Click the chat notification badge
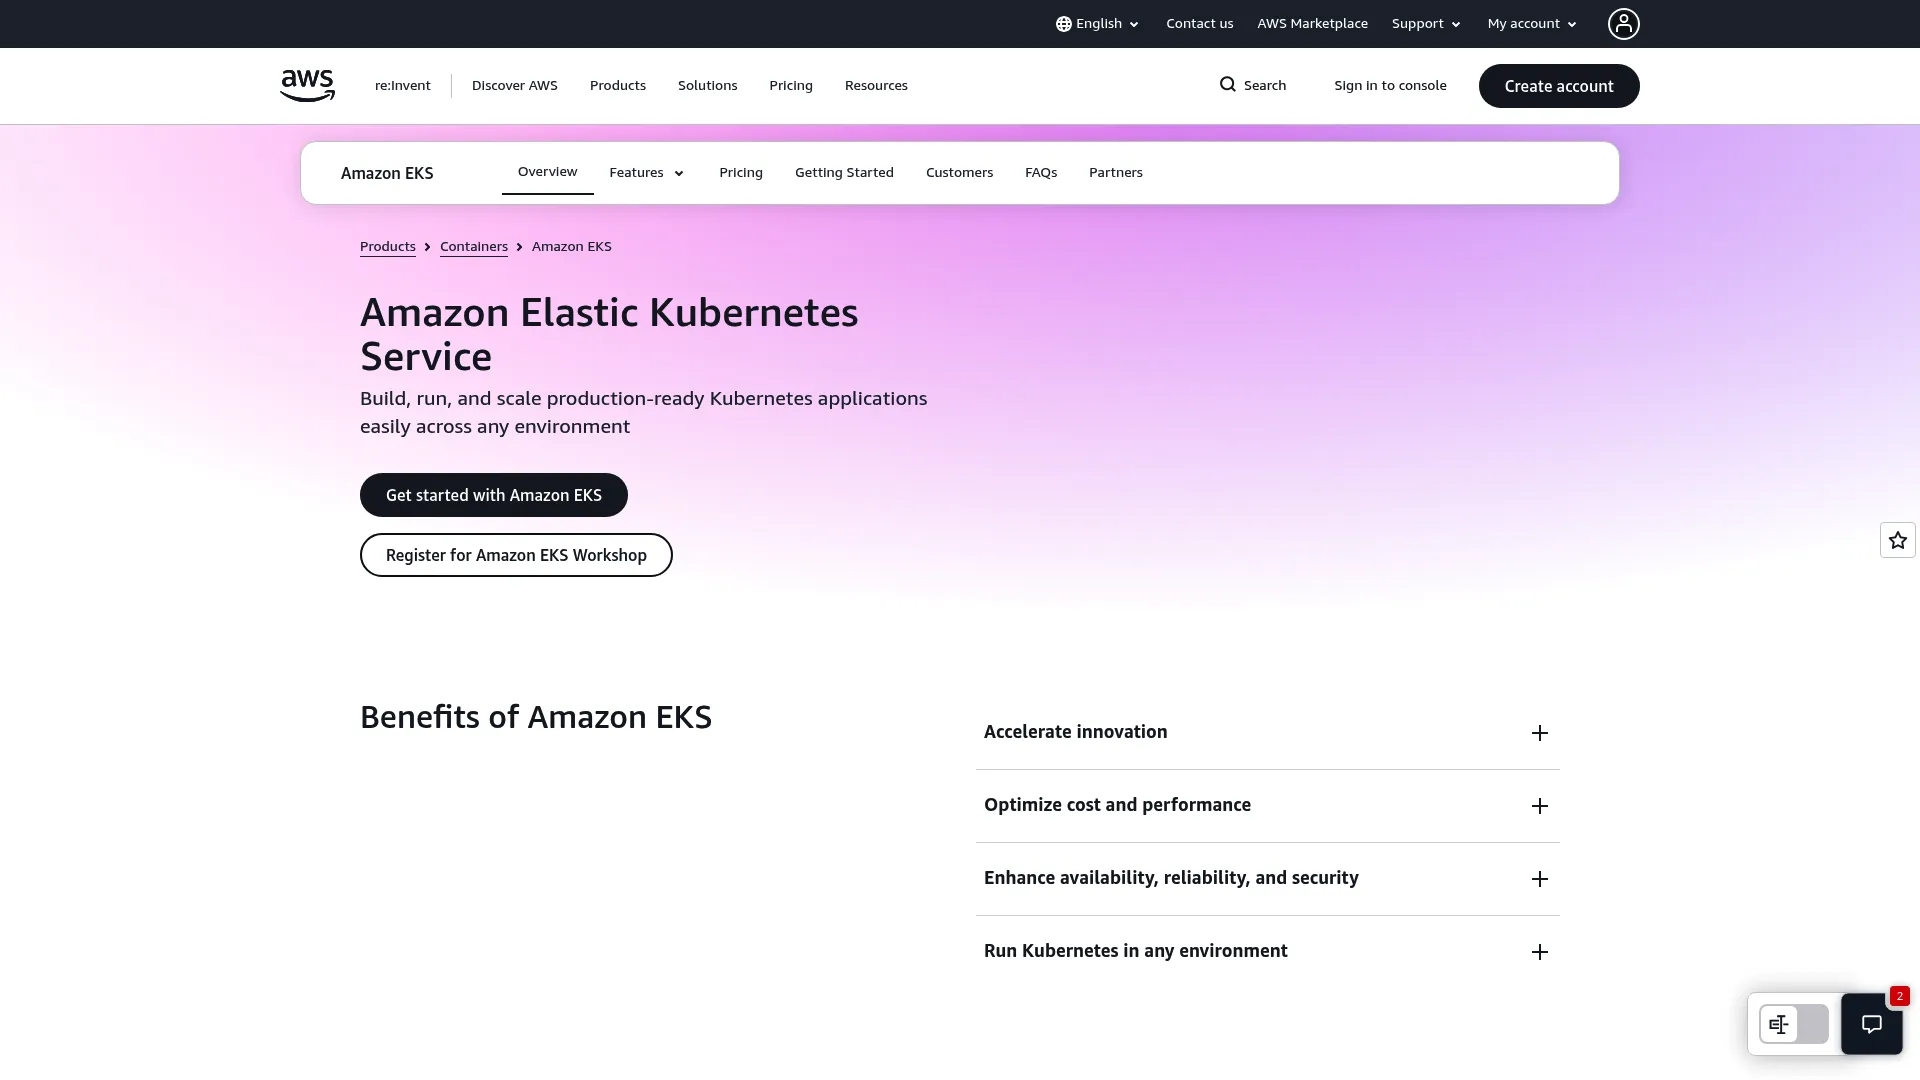 1899,996
